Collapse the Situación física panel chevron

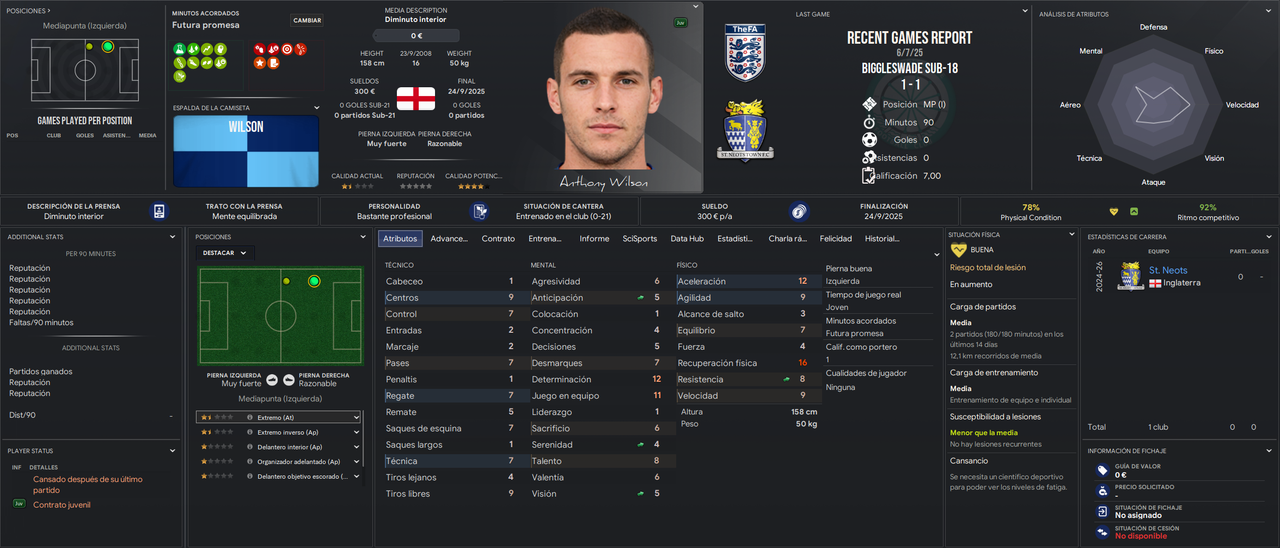point(1070,235)
